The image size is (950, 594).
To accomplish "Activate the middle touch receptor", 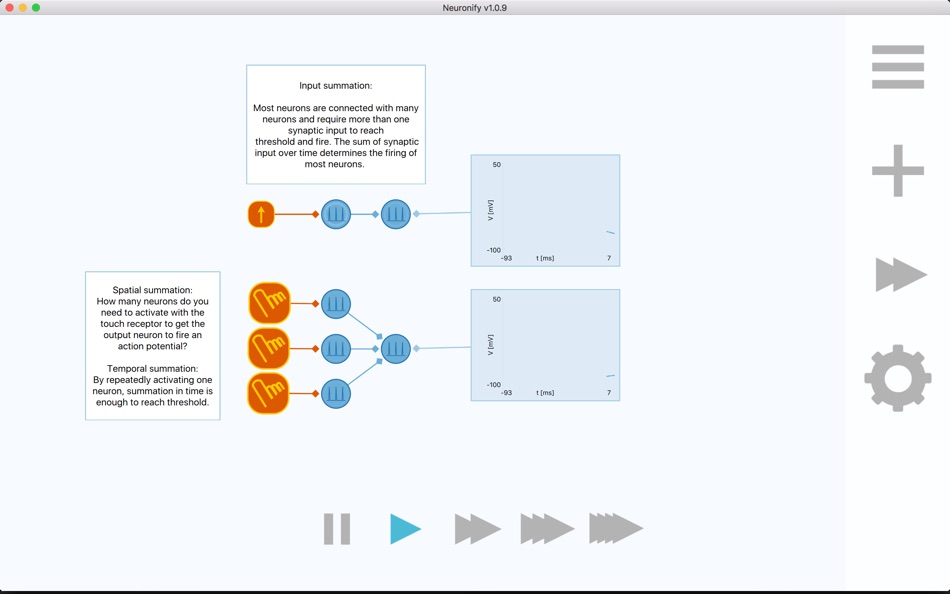I will click(269, 349).
